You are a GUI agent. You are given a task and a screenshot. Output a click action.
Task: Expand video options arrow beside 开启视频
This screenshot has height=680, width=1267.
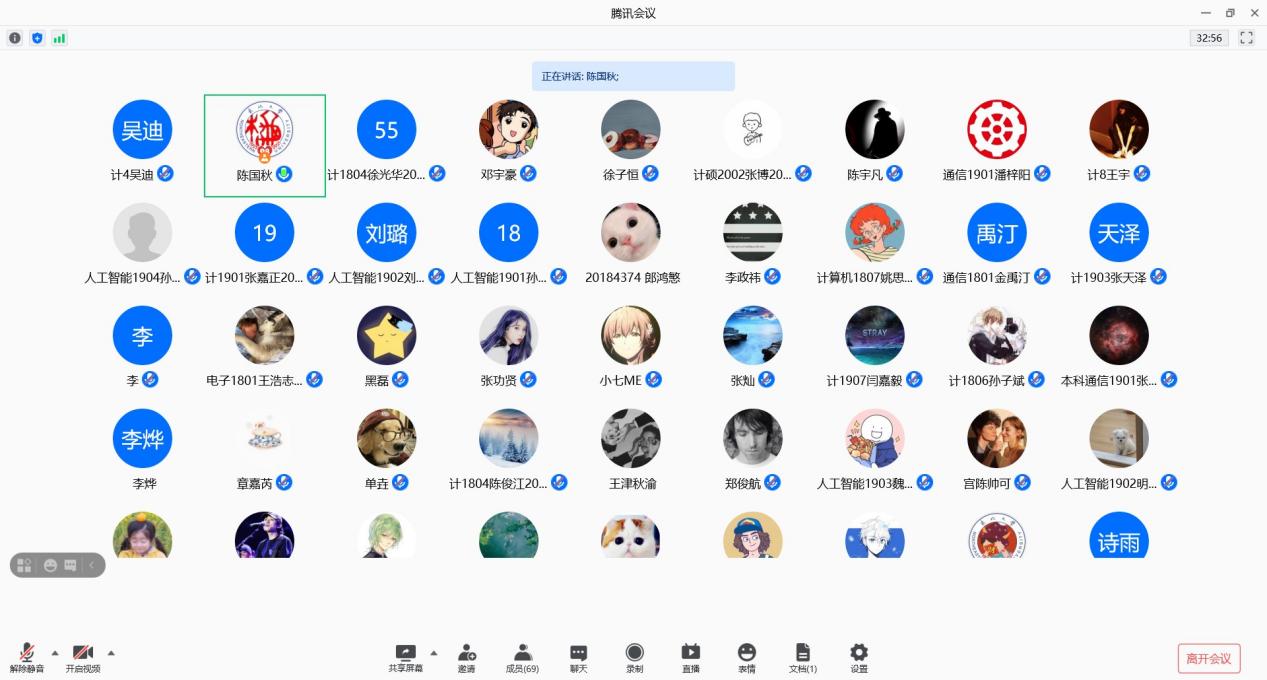111,652
